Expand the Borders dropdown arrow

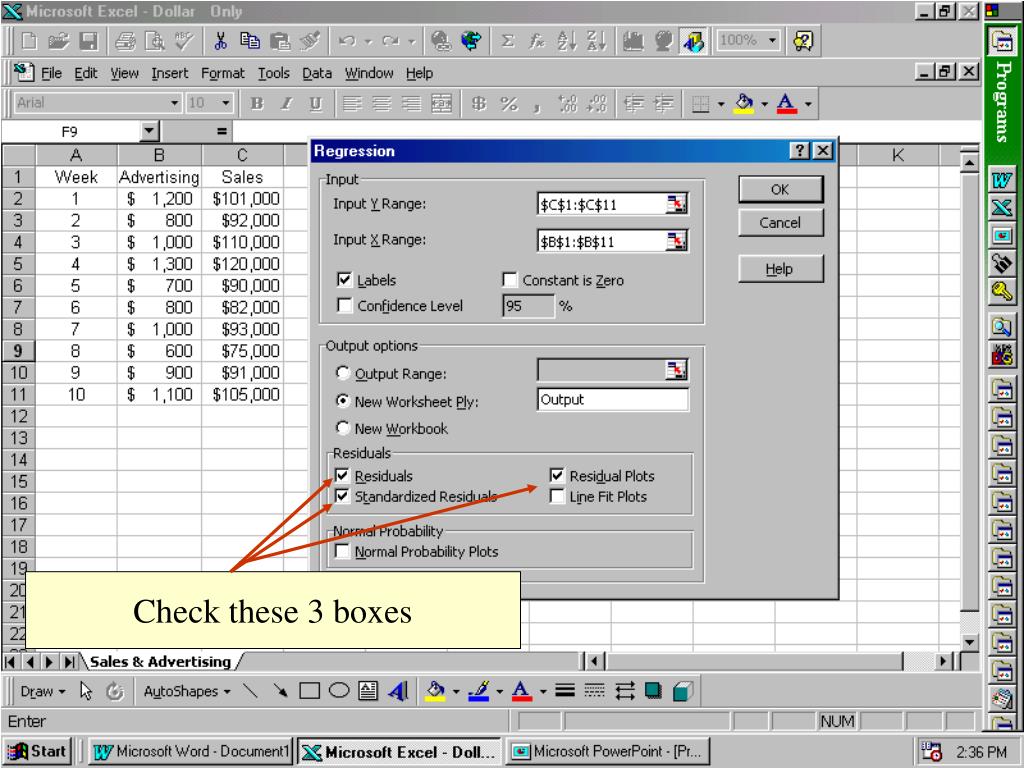point(721,103)
